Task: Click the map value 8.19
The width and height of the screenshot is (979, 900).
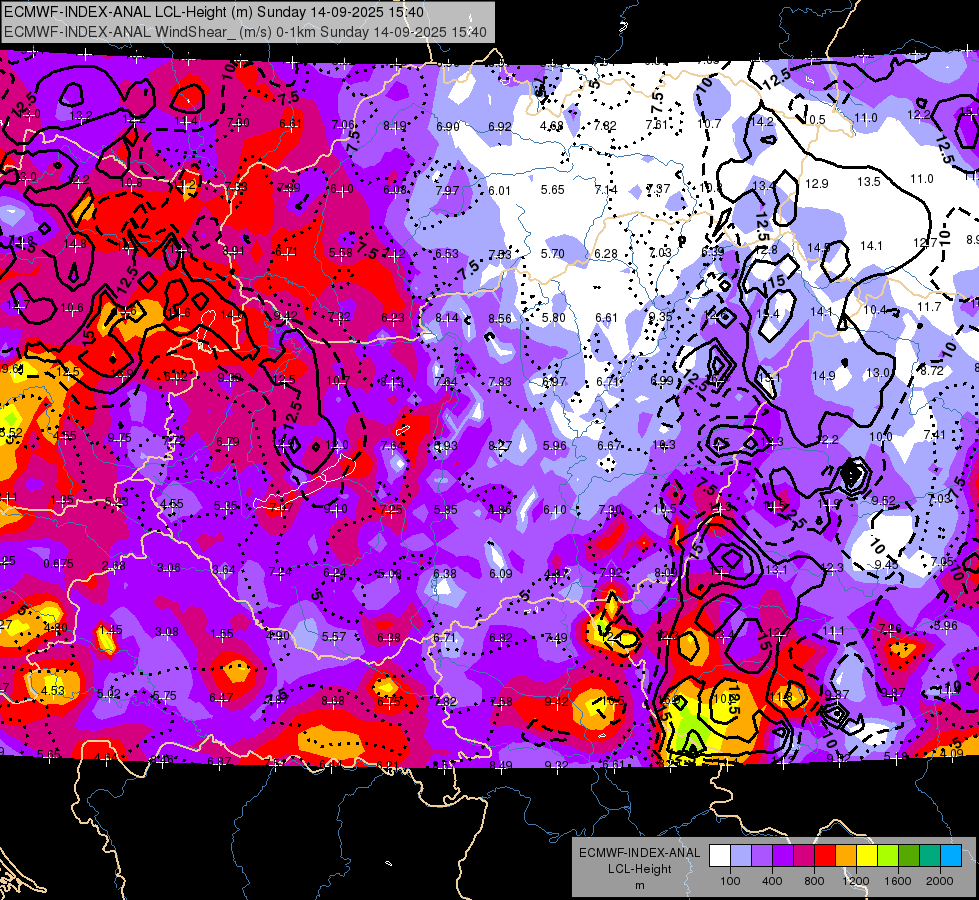Action: click(x=395, y=126)
